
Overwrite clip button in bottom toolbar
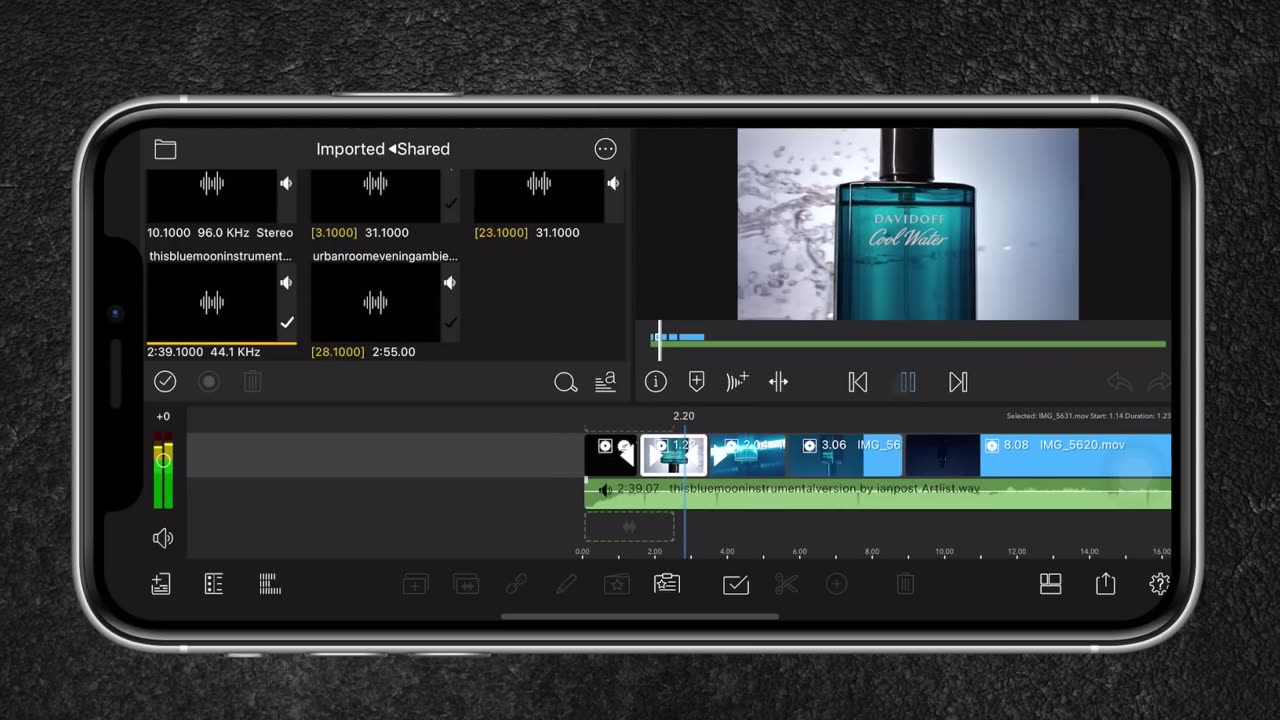(x=465, y=585)
